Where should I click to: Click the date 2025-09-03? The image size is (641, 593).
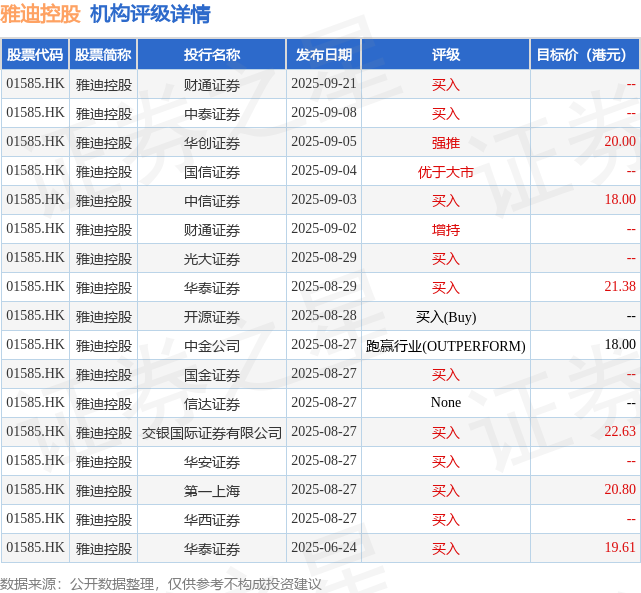(x=324, y=199)
